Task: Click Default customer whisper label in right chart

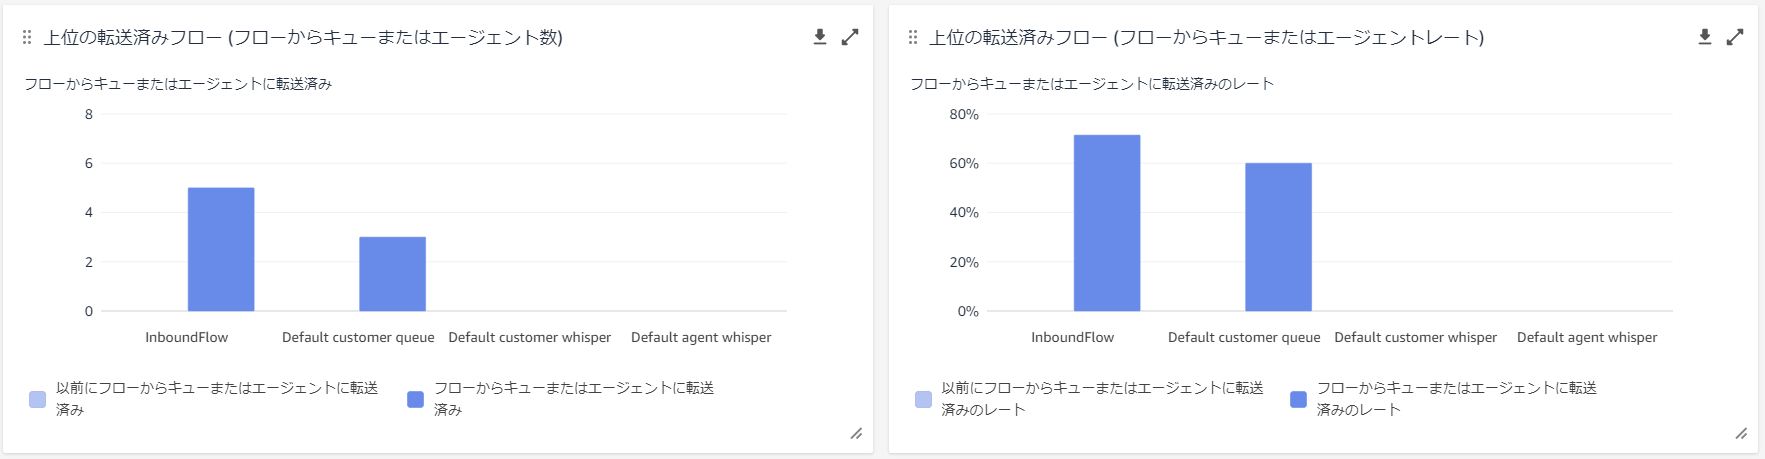Action: pyautogui.click(x=1416, y=337)
